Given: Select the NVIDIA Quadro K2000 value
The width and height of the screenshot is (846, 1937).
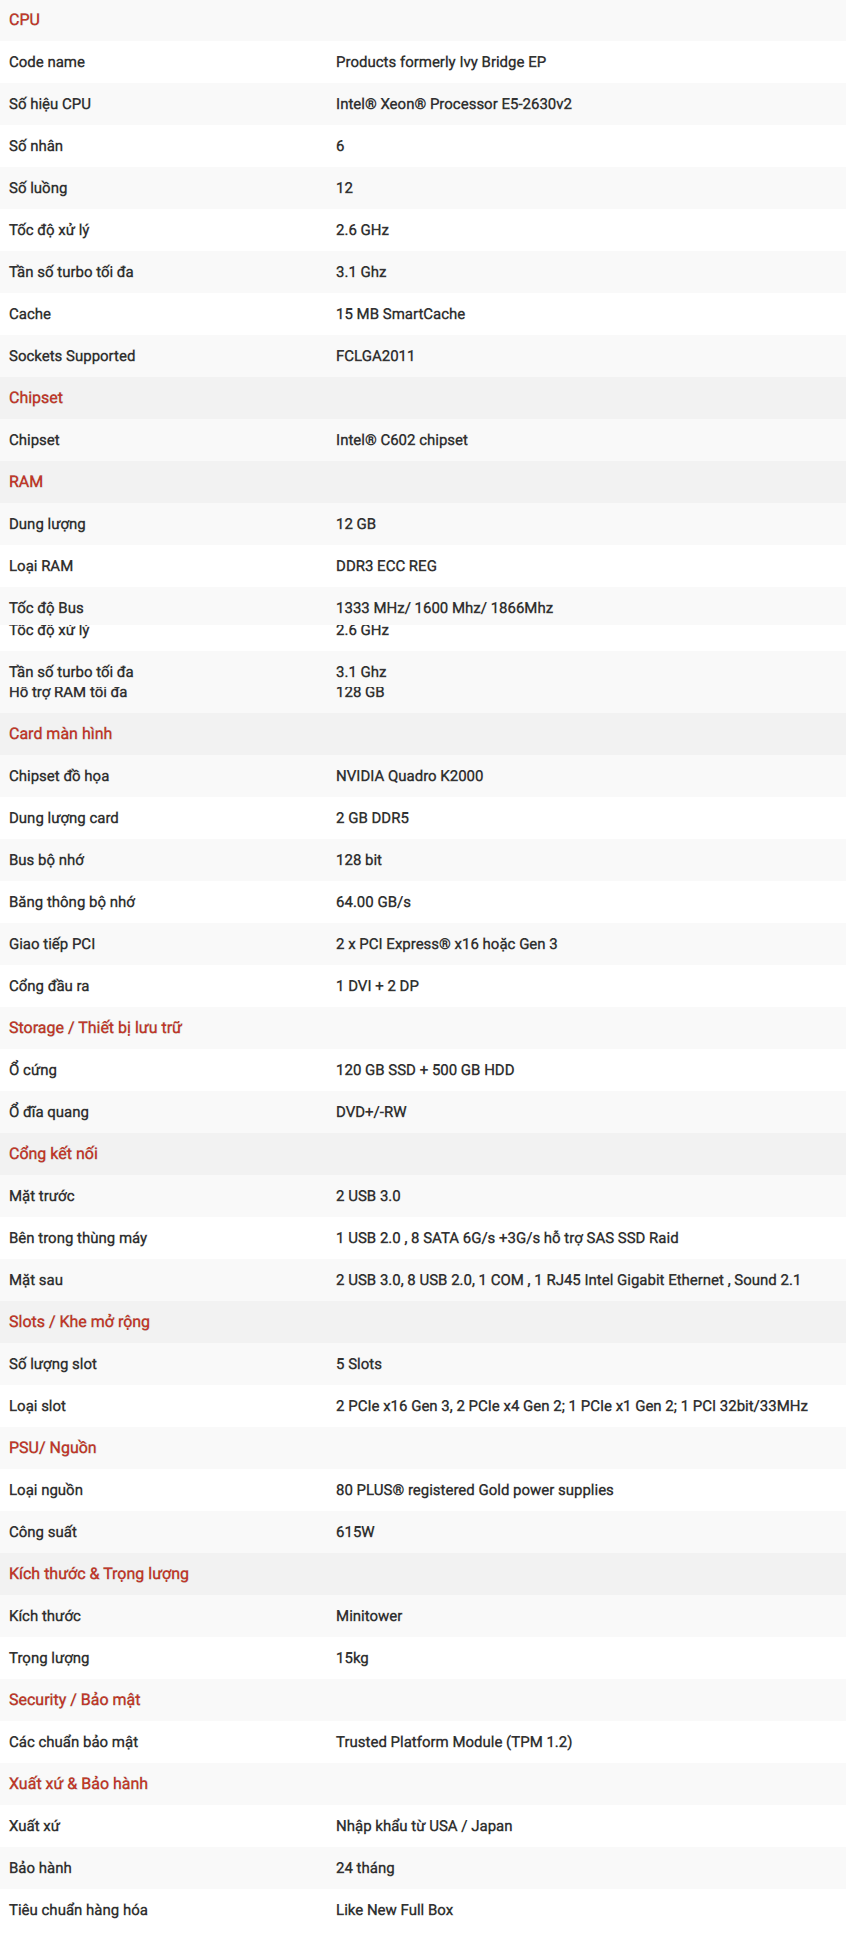Looking at the screenshot, I should pos(409,776).
